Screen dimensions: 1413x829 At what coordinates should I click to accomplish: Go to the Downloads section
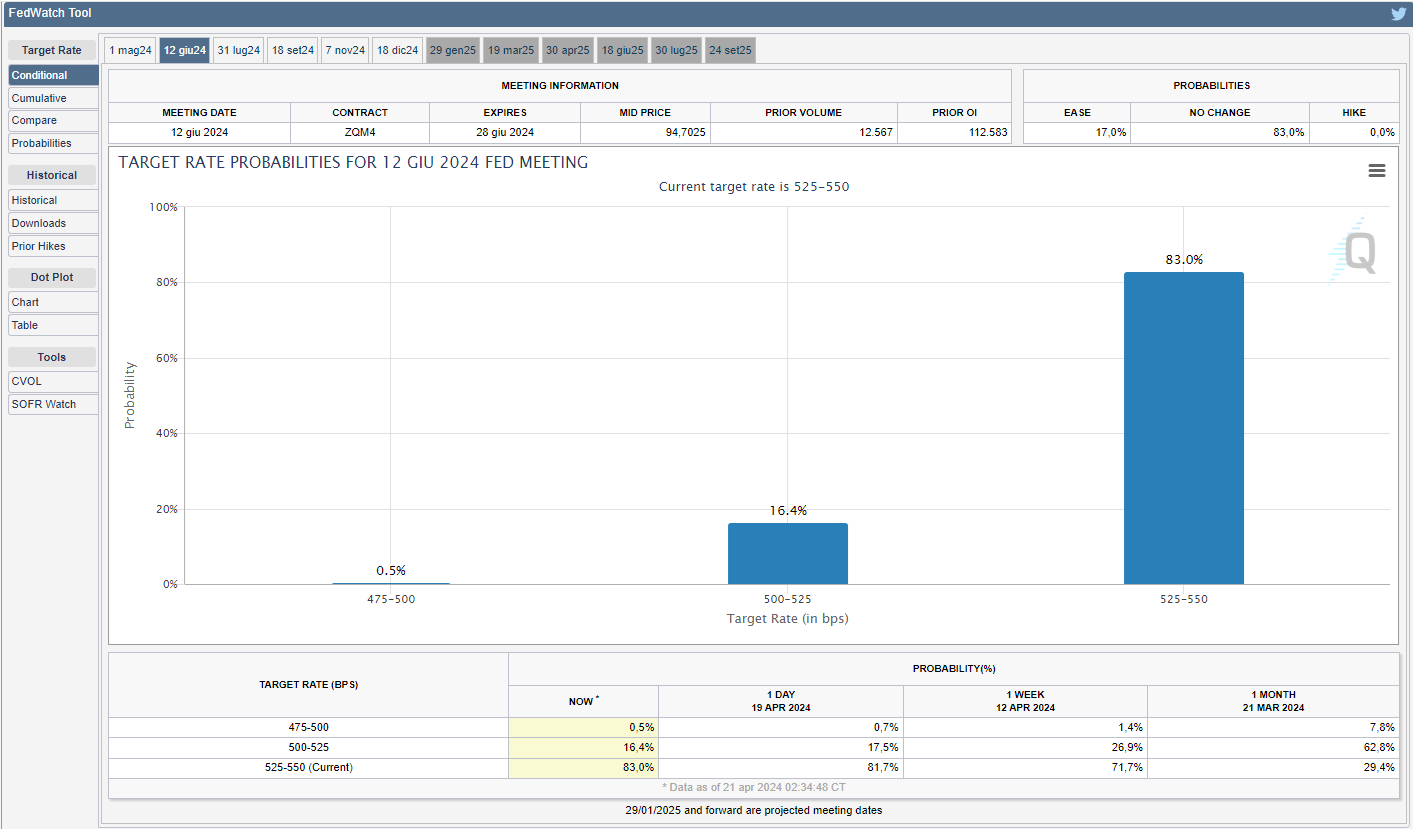click(x=53, y=223)
